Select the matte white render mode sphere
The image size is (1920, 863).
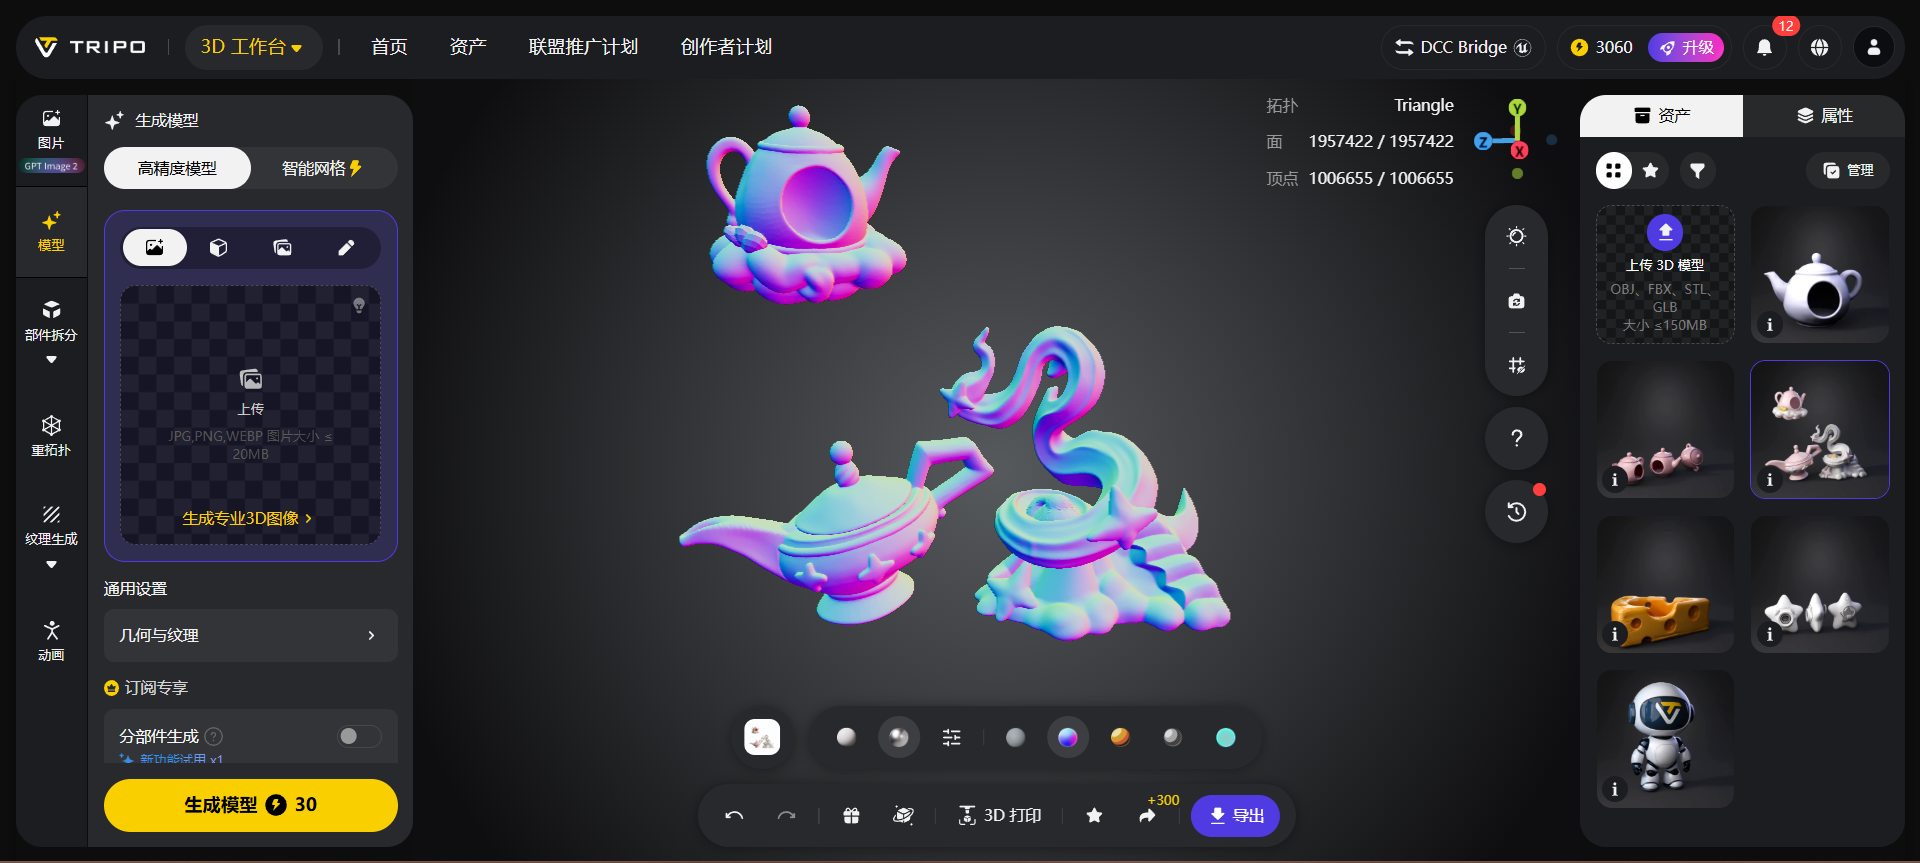tap(846, 737)
